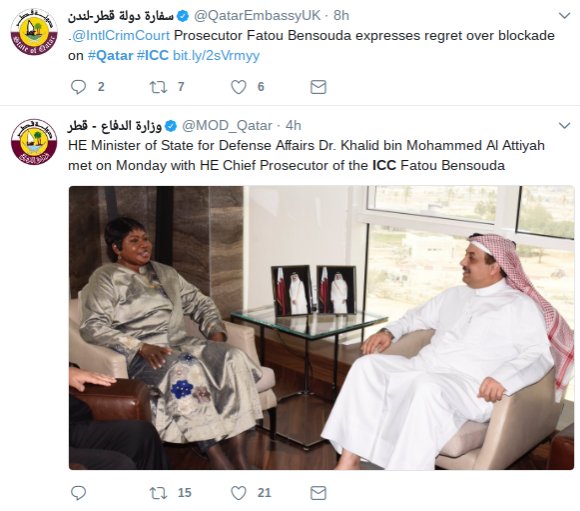Open the @QatarEmbassyUK handle
Image resolution: width=580 pixels, height=511 pixels.
(257, 16)
